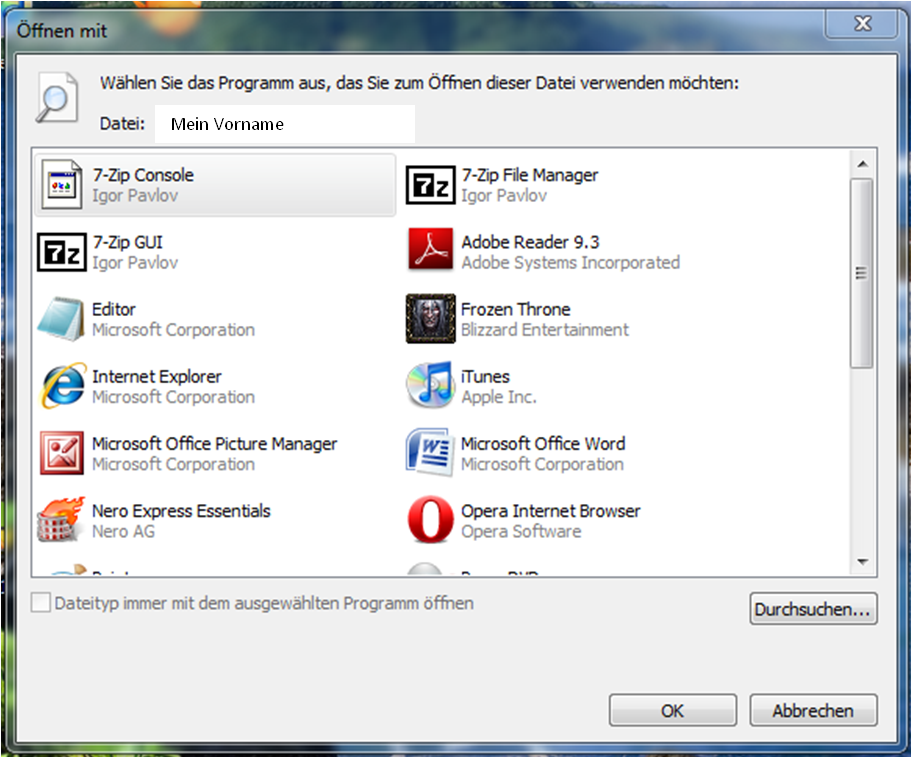Select the 'Internet Explorer' name text

click(x=156, y=377)
